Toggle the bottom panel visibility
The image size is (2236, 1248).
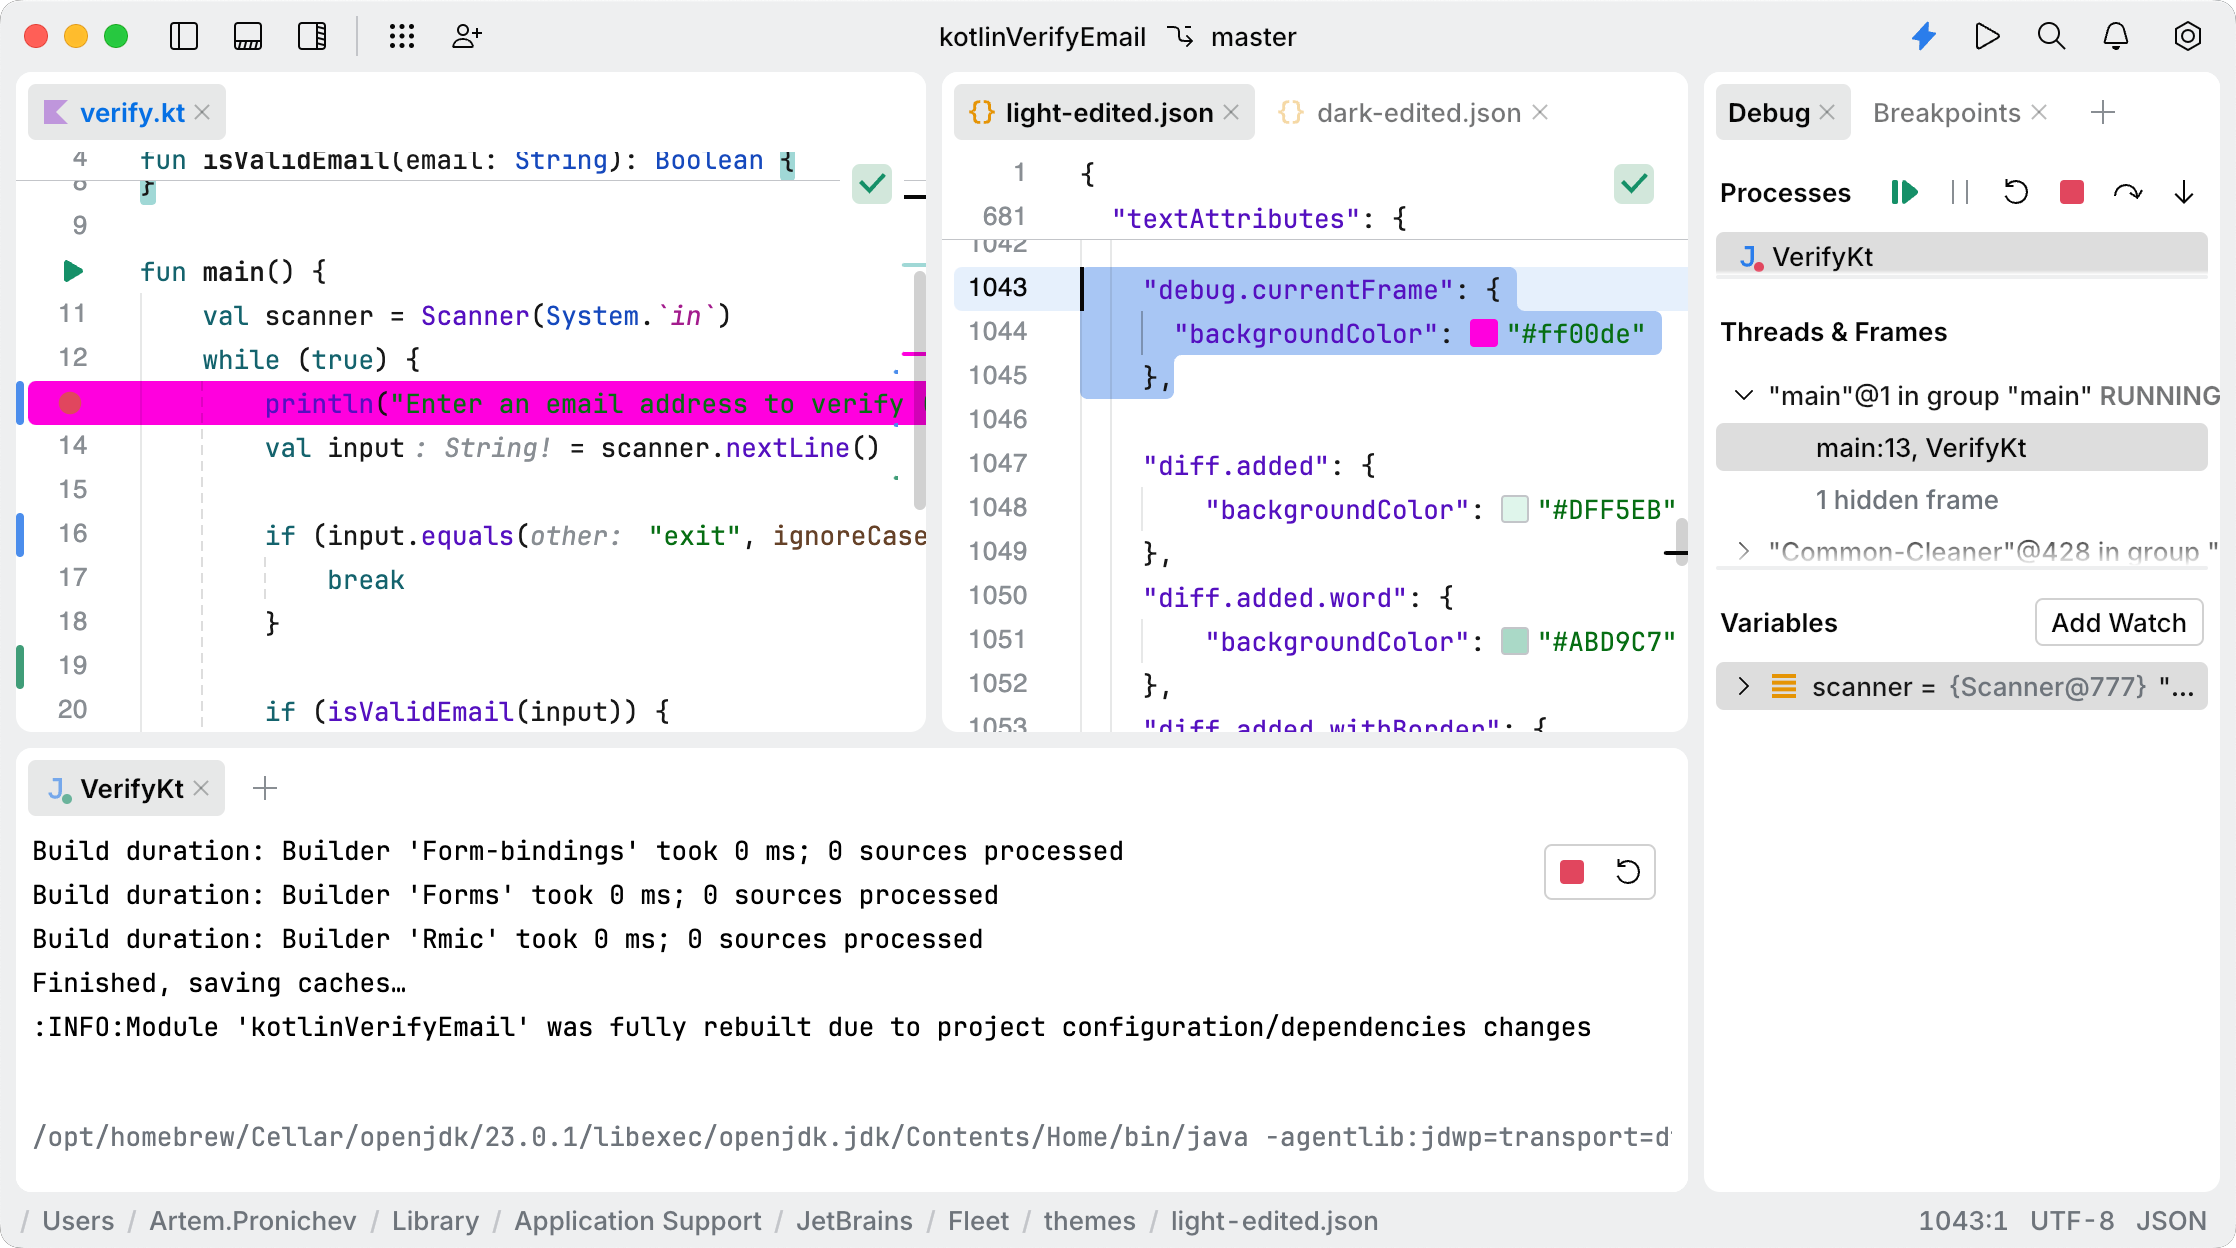248,37
